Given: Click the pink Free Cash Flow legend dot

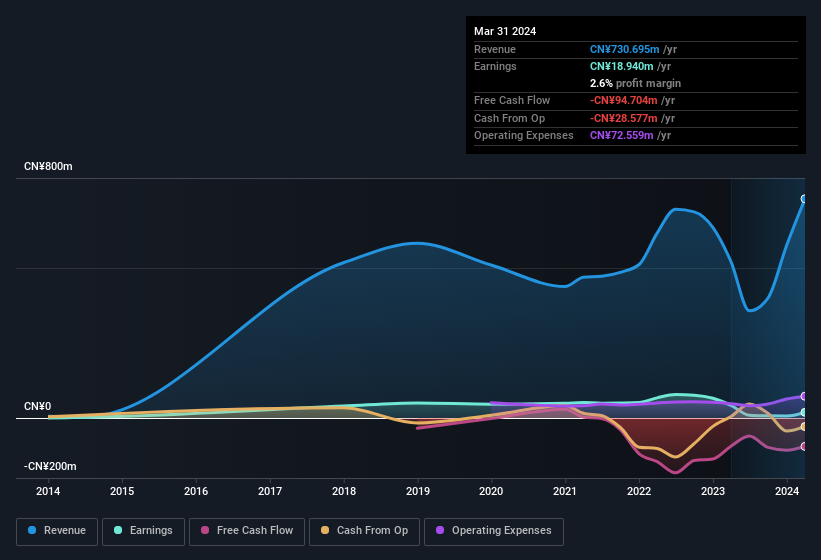Looking at the screenshot, I should click(x=205, y=530).
